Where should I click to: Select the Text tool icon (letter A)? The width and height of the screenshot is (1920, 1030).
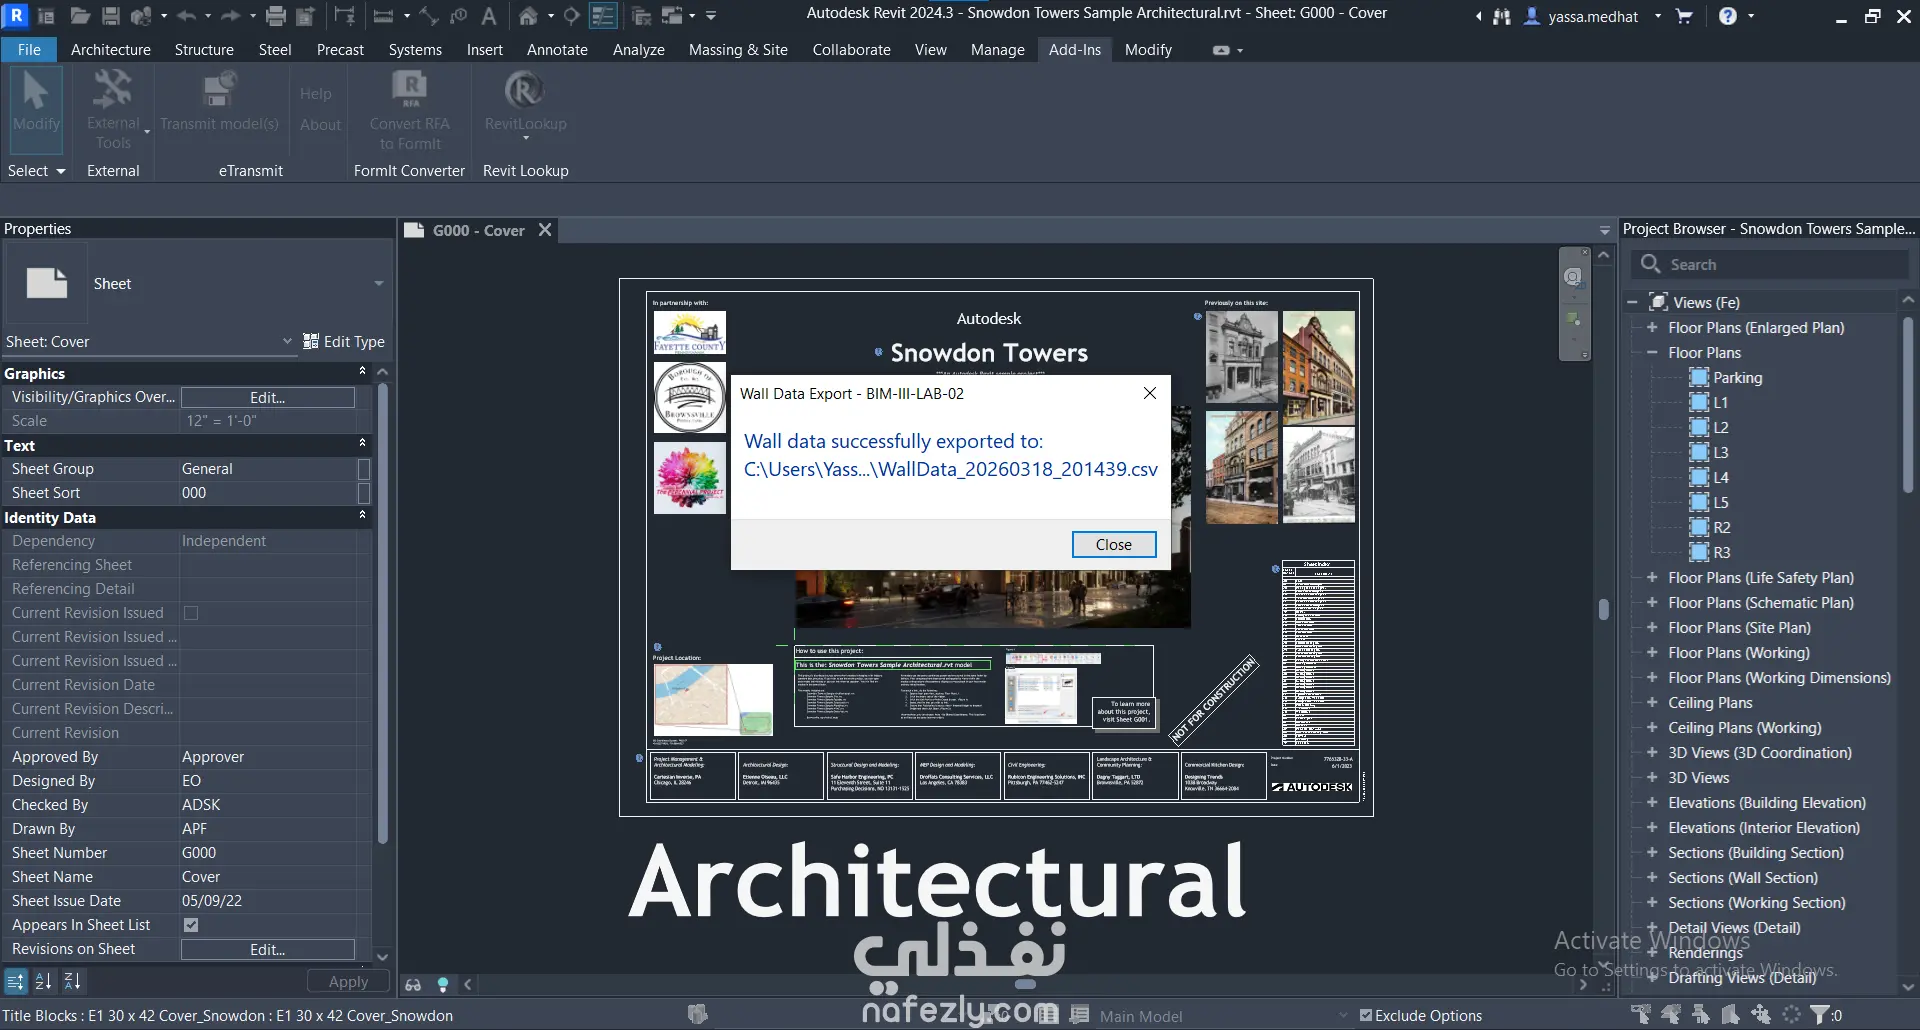[x=489, y=16]
